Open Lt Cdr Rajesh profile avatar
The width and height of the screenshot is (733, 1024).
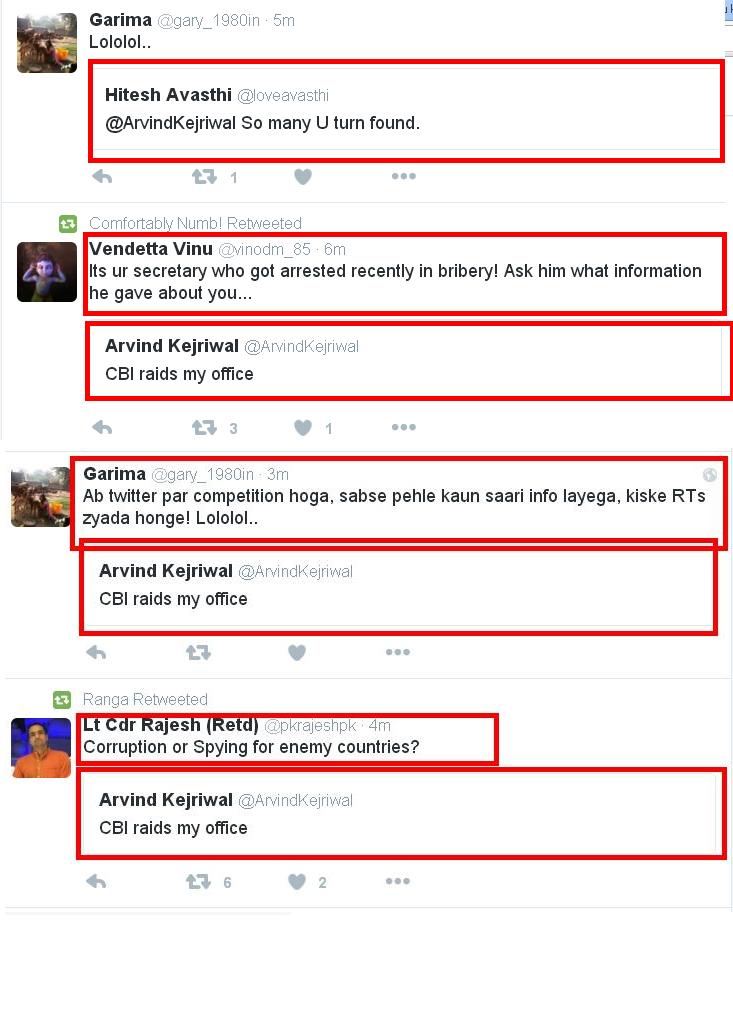pos(41,748)
